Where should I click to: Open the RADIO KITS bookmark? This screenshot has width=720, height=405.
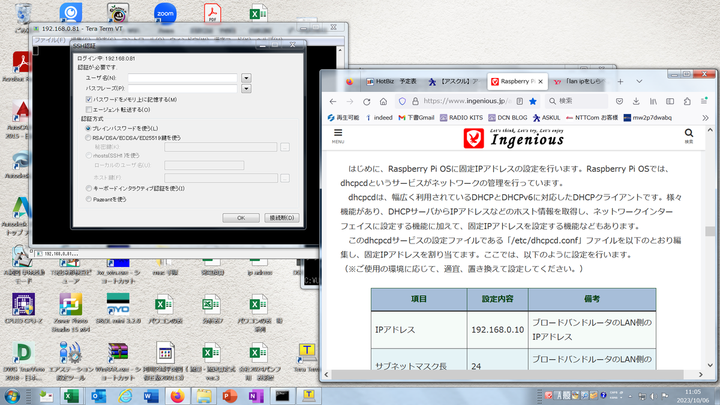[x=461, y=118]
